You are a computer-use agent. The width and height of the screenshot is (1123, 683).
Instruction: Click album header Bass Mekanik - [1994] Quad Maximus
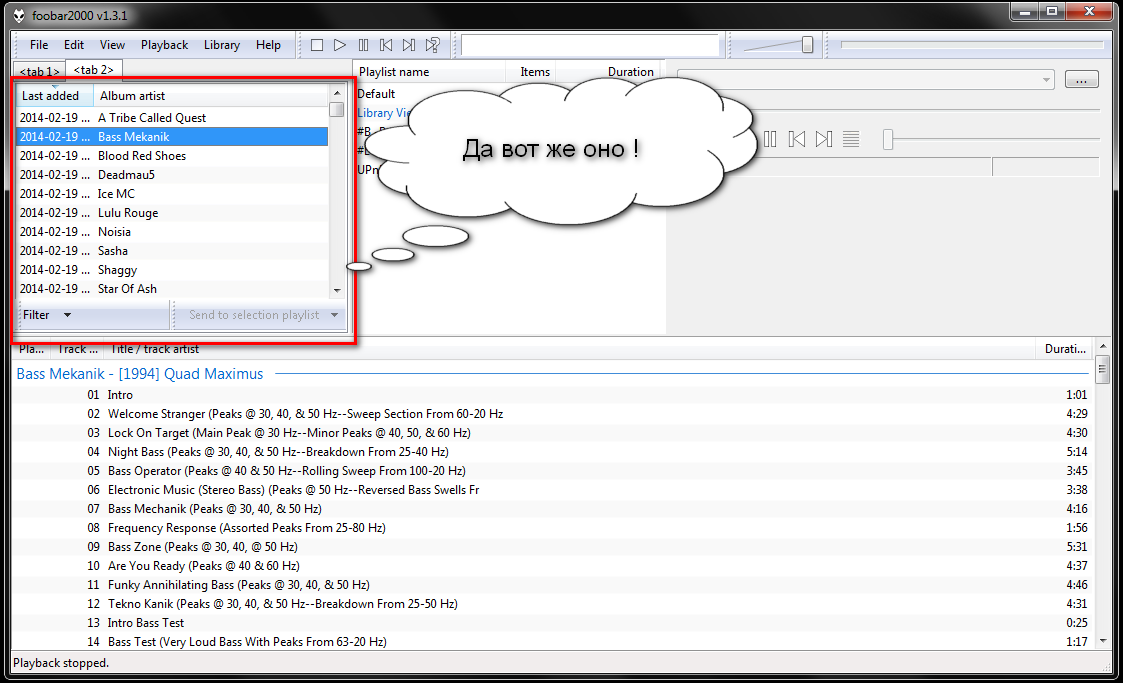pyautogui.click(x=140, y=374)
